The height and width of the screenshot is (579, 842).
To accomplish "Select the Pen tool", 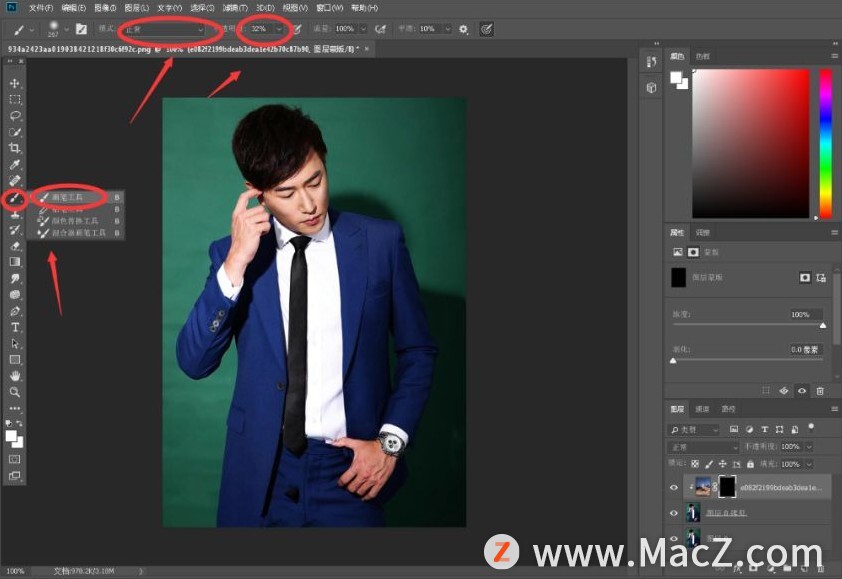I will tap(14, 311).
